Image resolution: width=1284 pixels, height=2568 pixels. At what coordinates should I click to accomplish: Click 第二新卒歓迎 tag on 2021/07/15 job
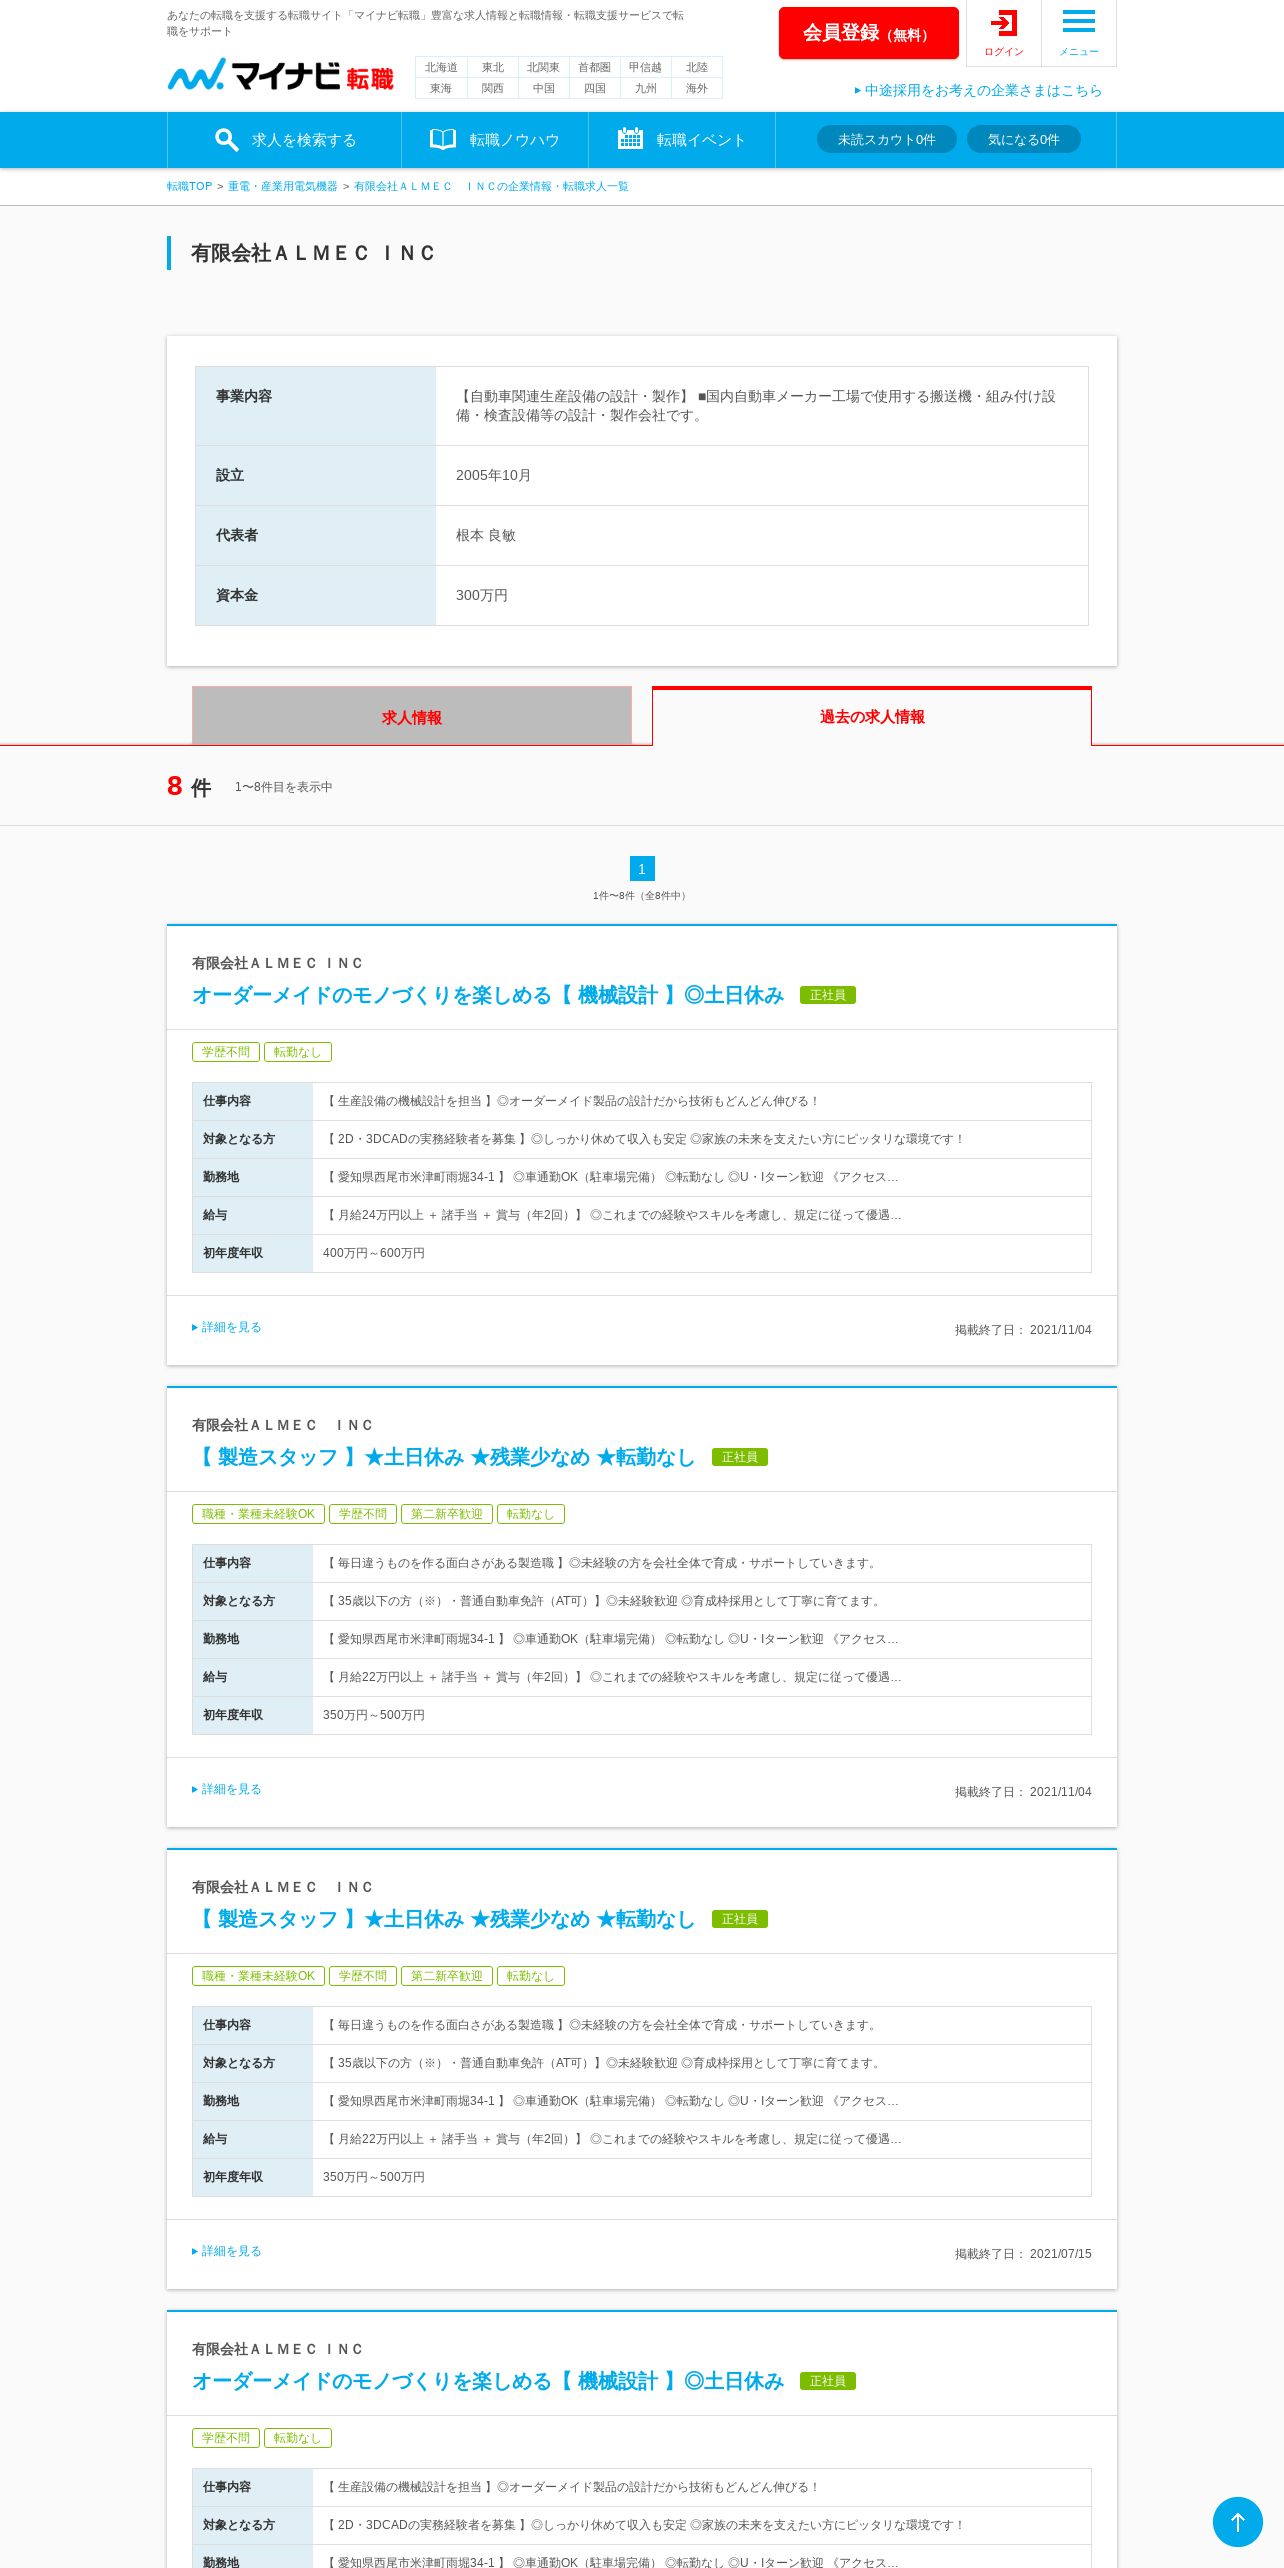(x=447, y=1976)
